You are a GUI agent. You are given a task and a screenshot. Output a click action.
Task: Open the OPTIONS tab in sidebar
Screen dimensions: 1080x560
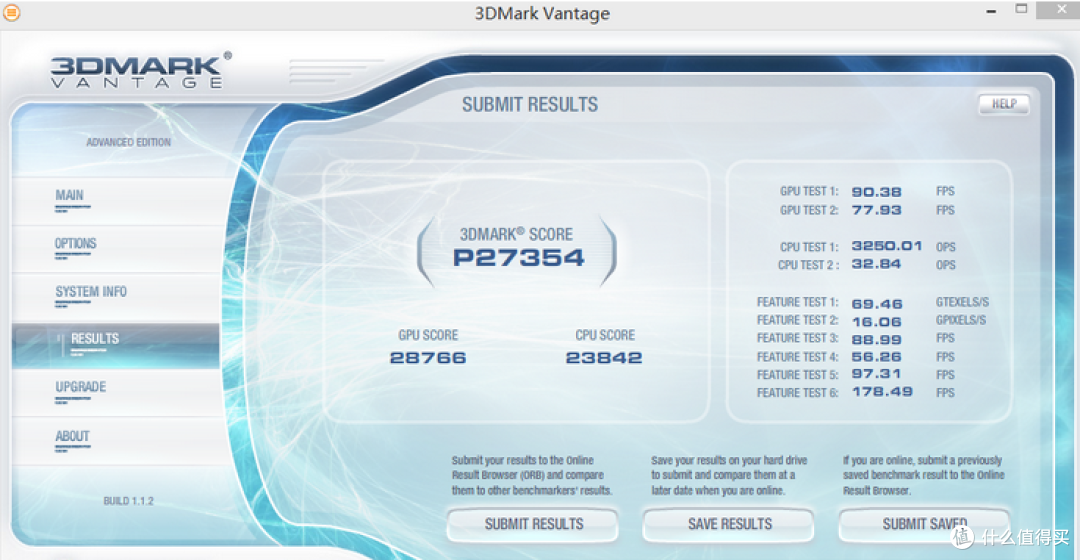(116, 248)
